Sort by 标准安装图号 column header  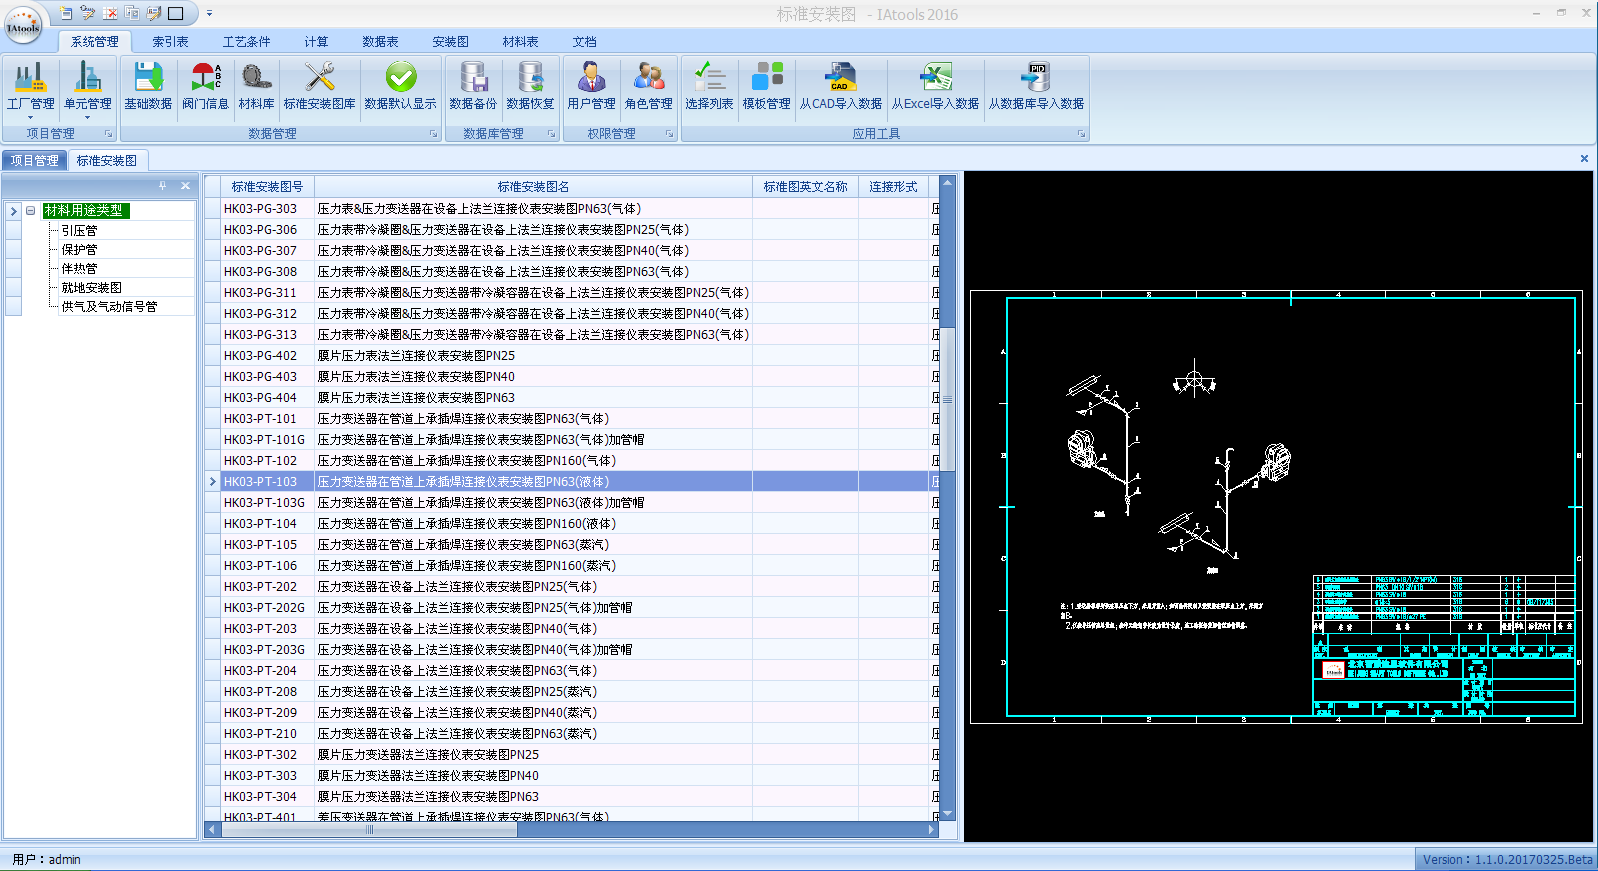[267, 187]
